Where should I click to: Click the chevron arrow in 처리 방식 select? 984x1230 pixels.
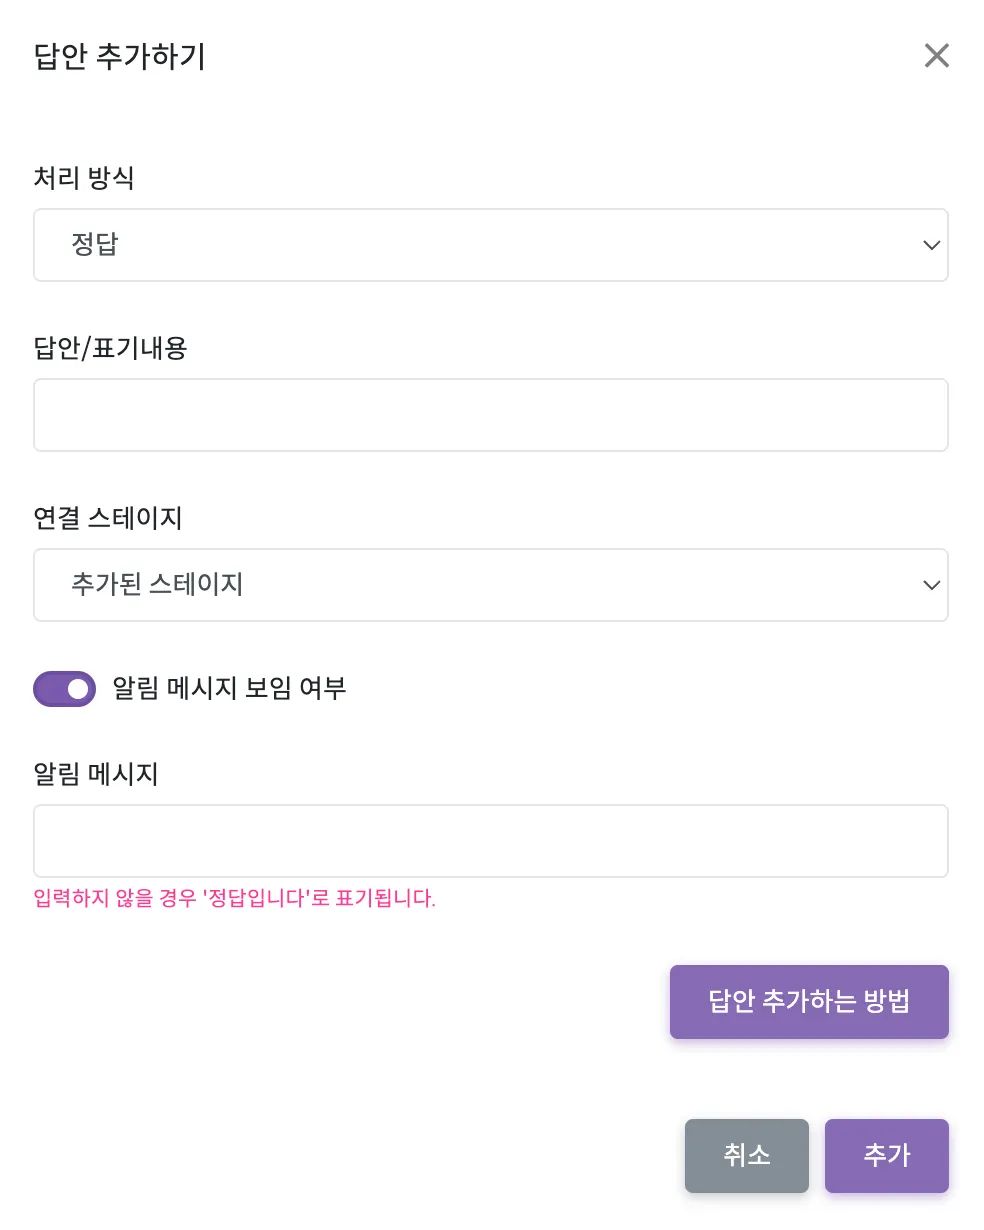click(931, 245)
